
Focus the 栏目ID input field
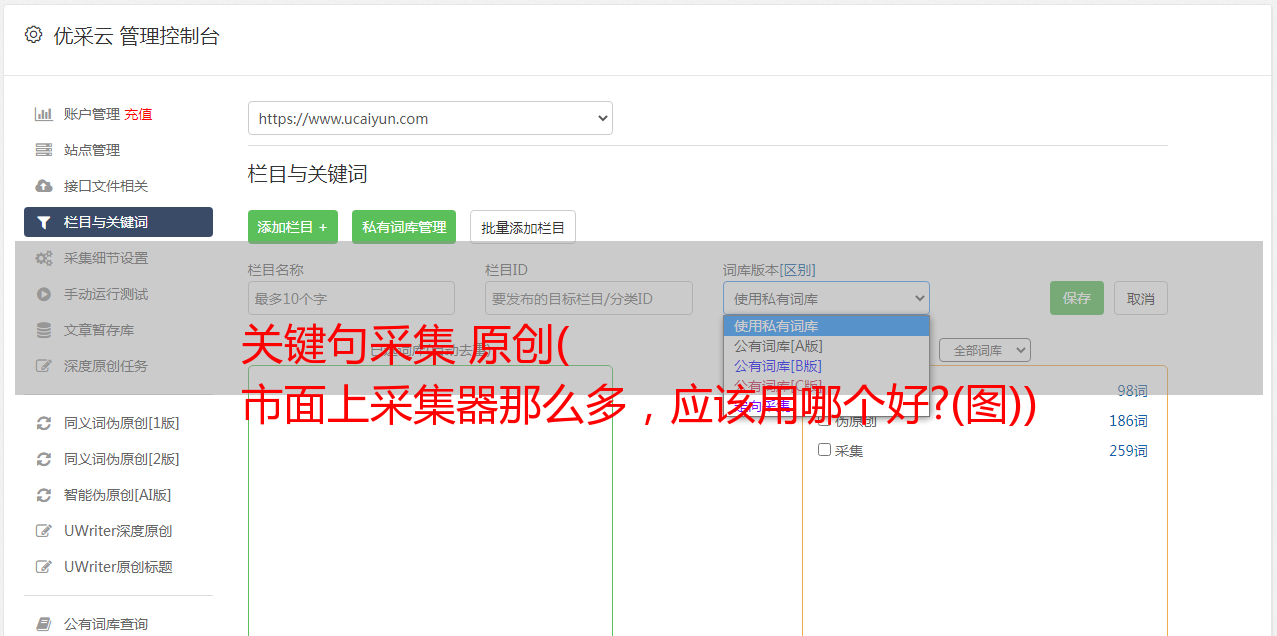(589, 298)
